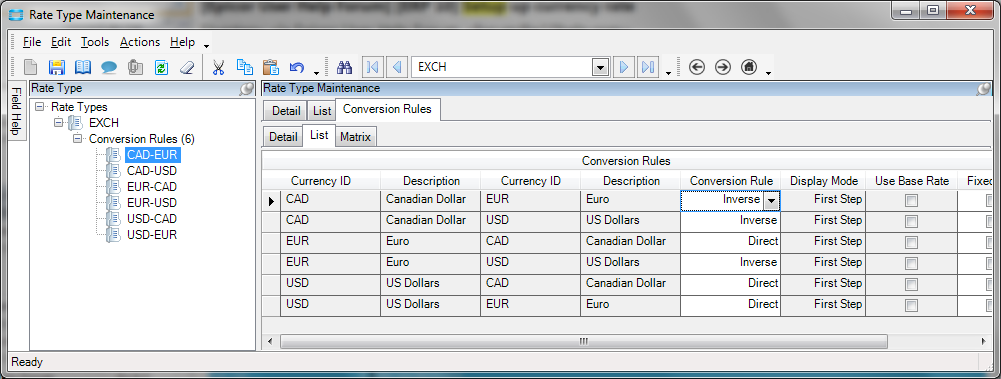
Task: Open the Actions menu
Action: click(140, 42)
